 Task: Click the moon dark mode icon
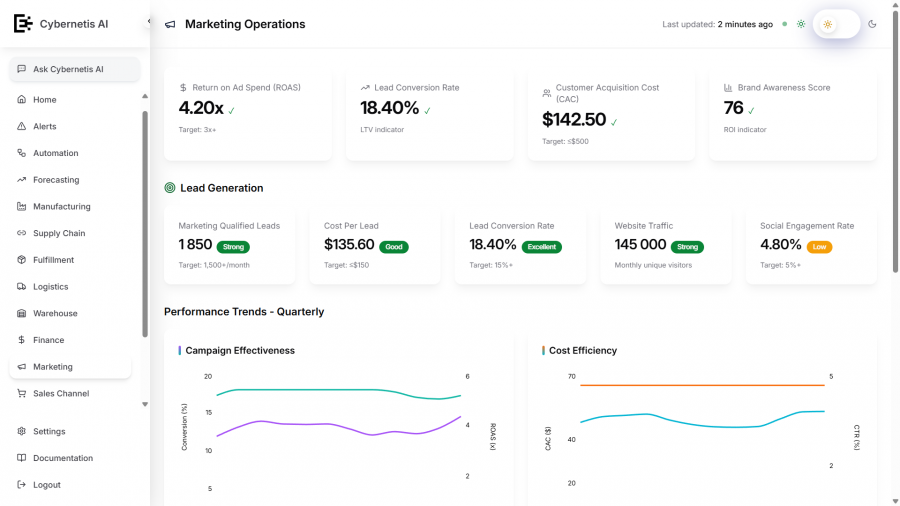(872, 24)
